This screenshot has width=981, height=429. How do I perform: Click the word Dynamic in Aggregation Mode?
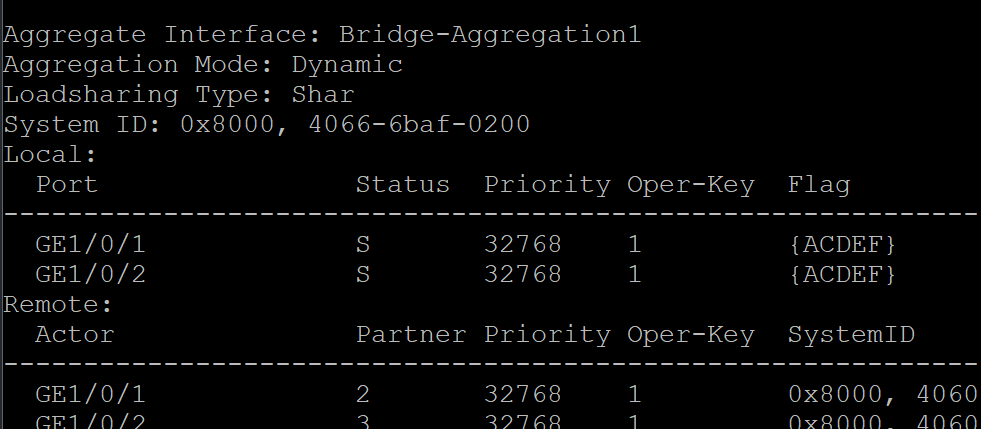tap(347, 65)
